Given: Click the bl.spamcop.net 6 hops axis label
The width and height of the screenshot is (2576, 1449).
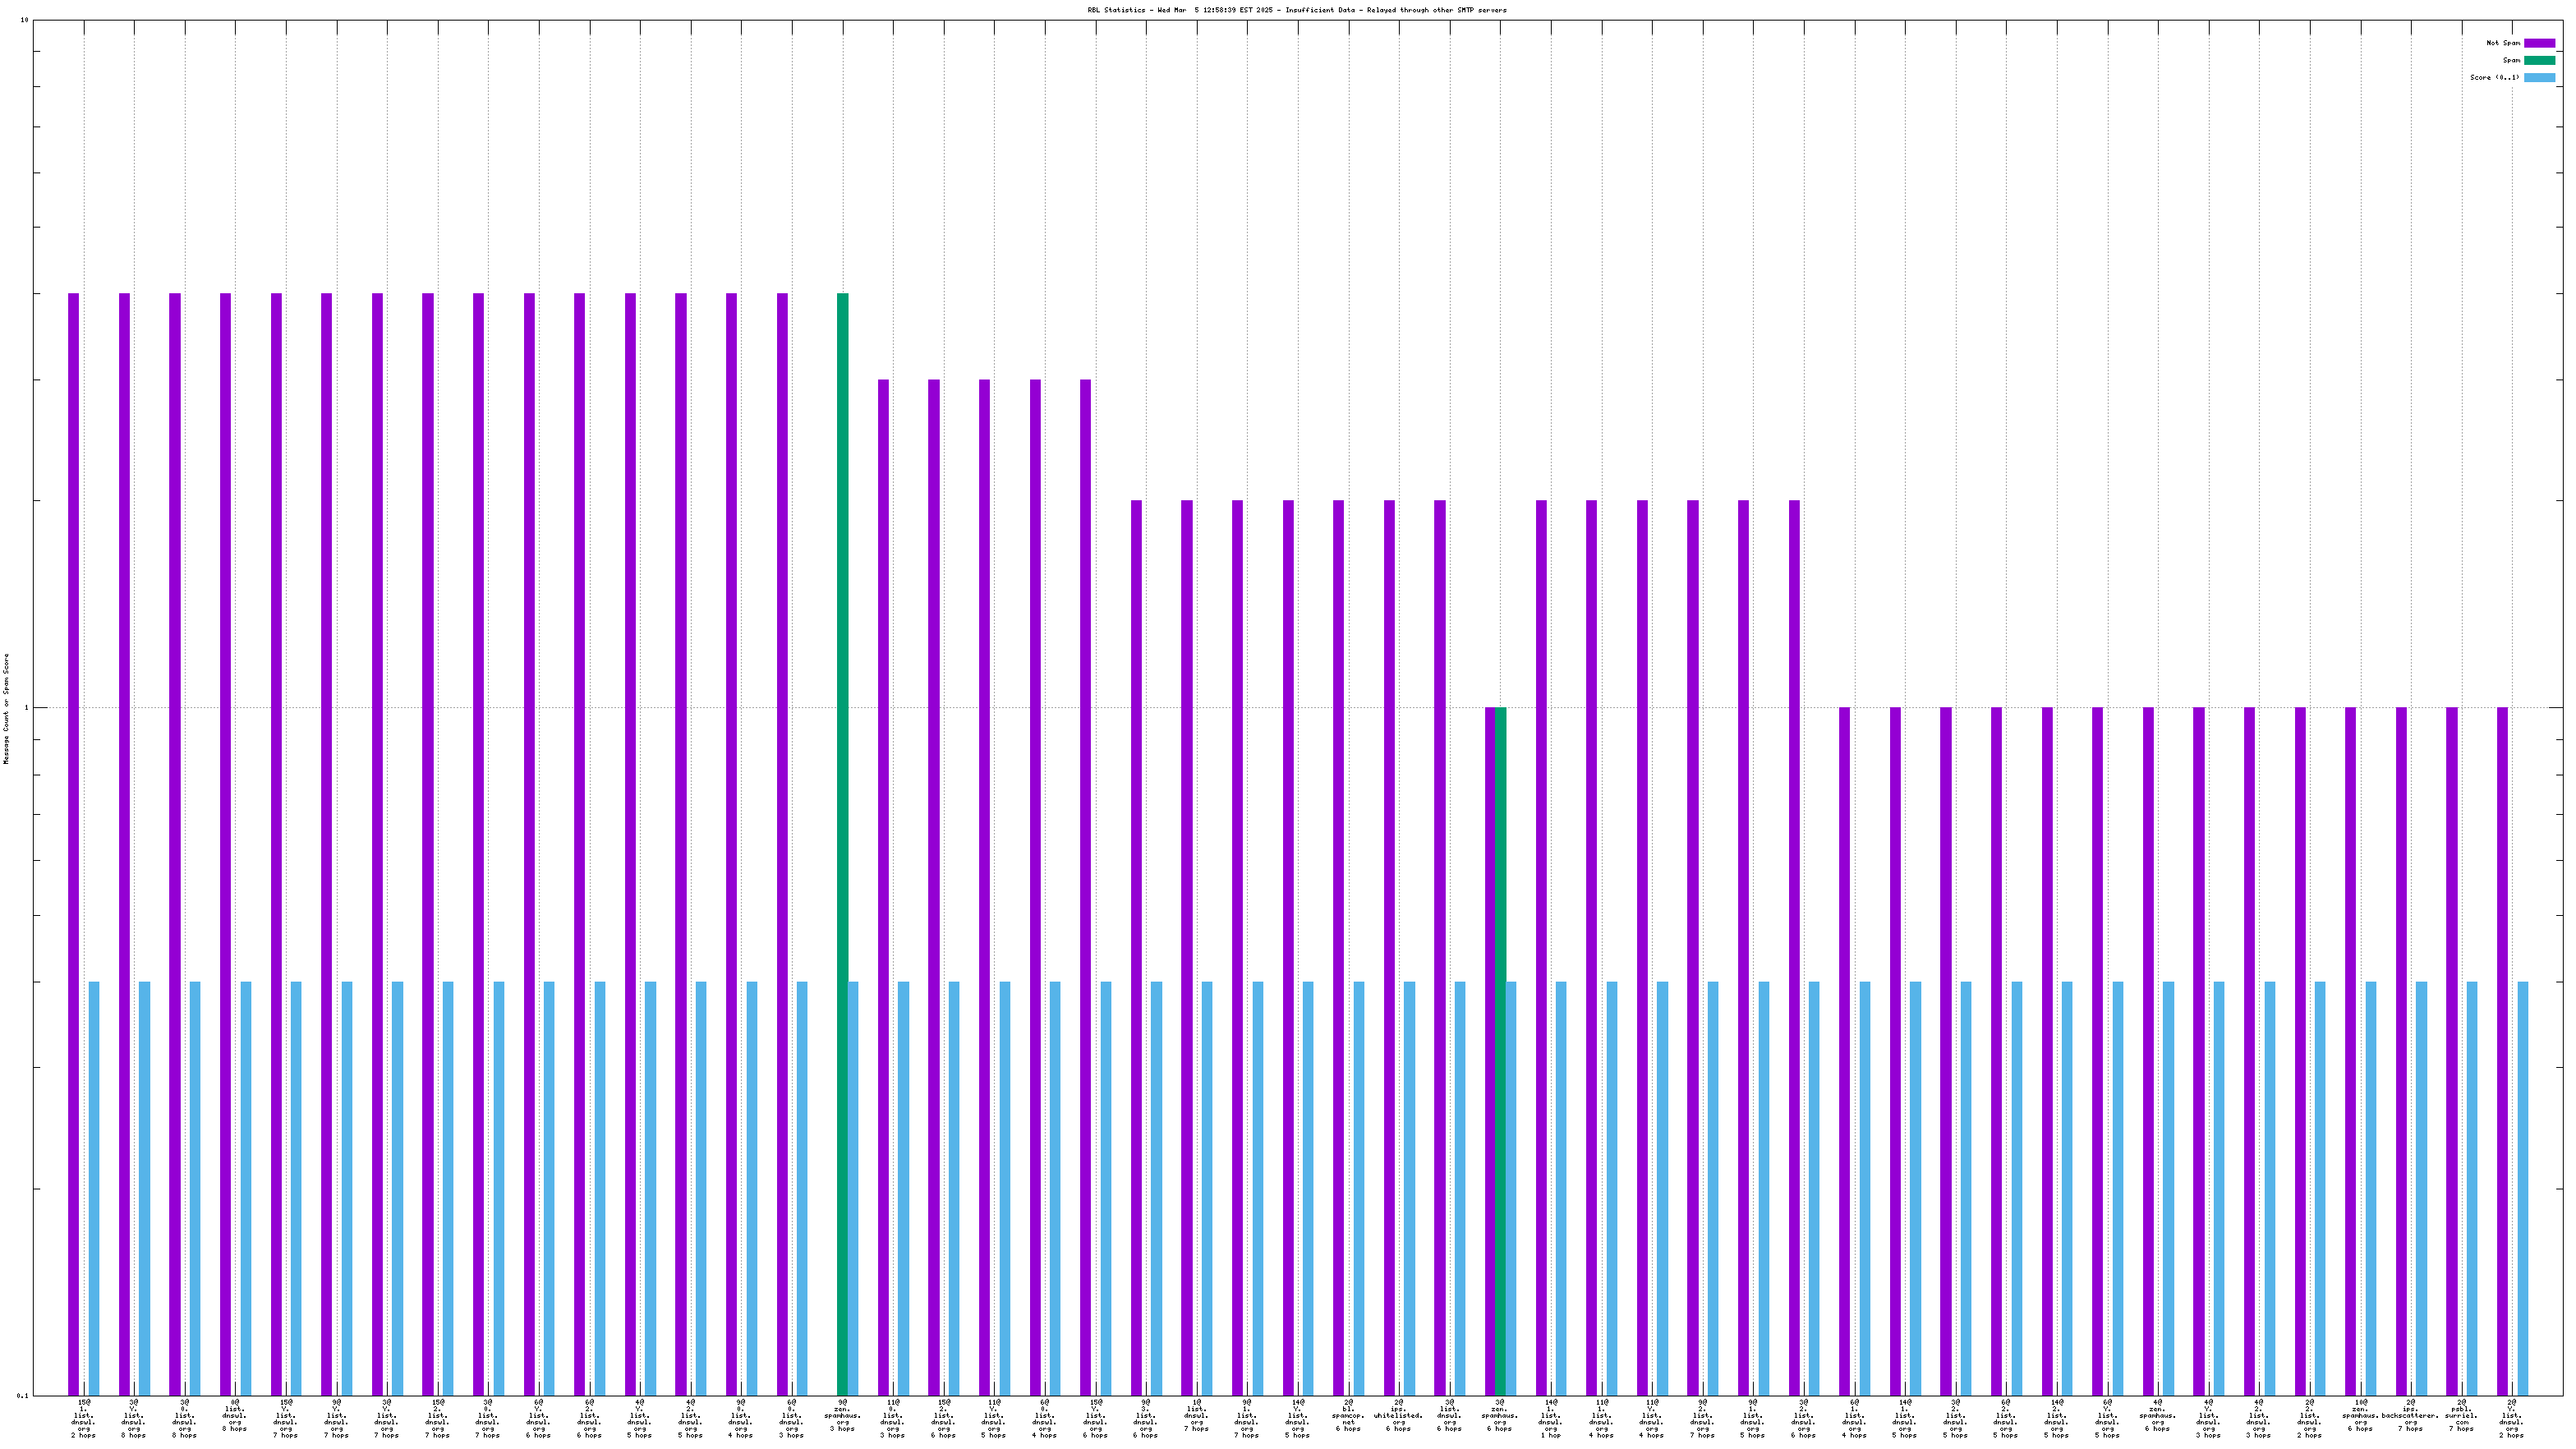Looking at the screenshot, I should [x=1348, y=1418].
